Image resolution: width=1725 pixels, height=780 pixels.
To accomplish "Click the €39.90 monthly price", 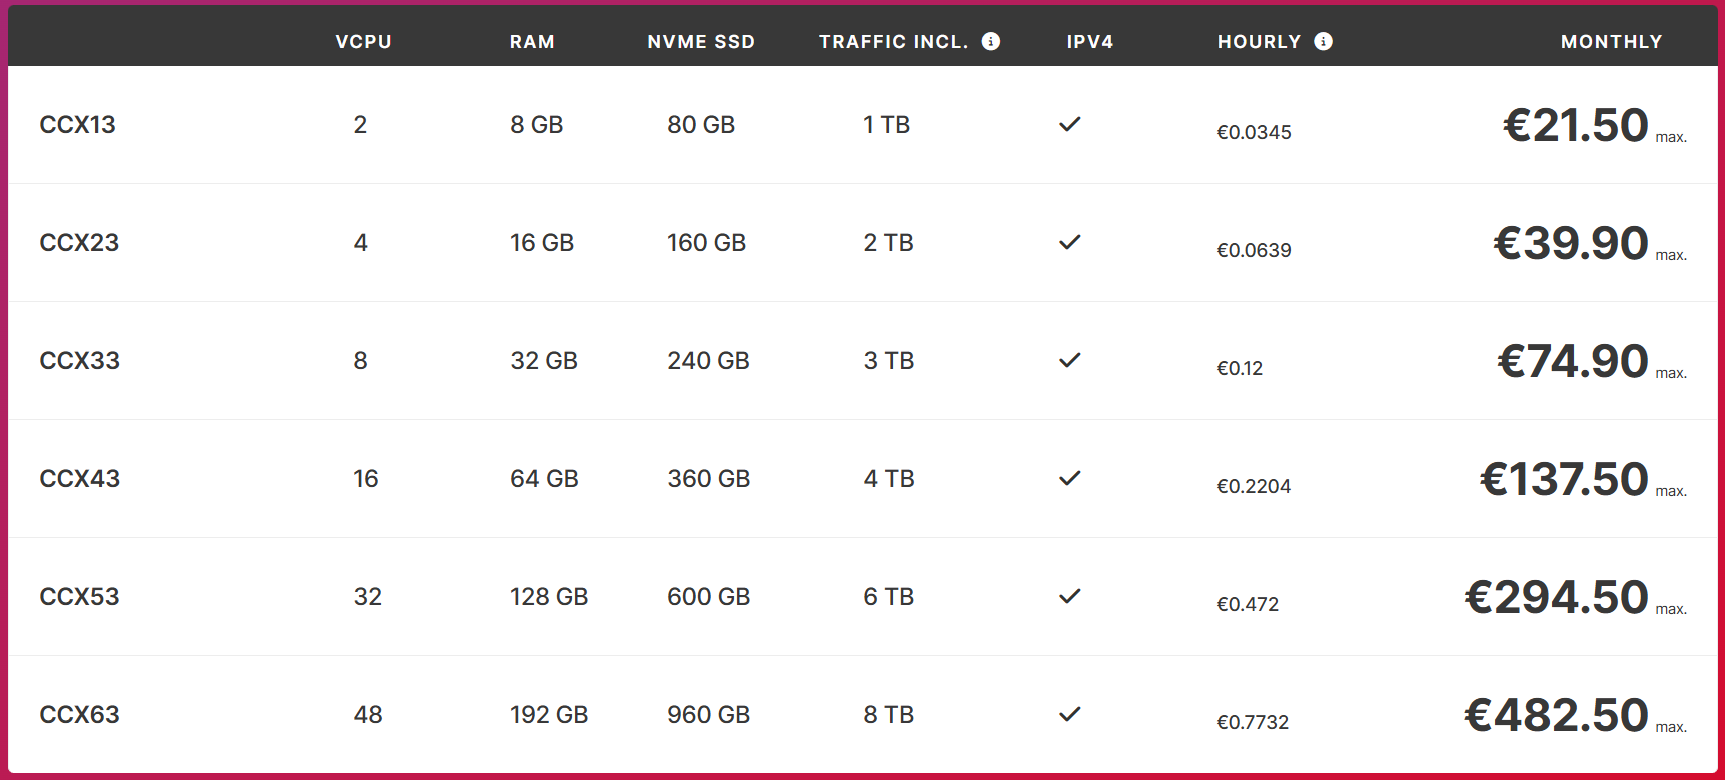I will 1571,243.
